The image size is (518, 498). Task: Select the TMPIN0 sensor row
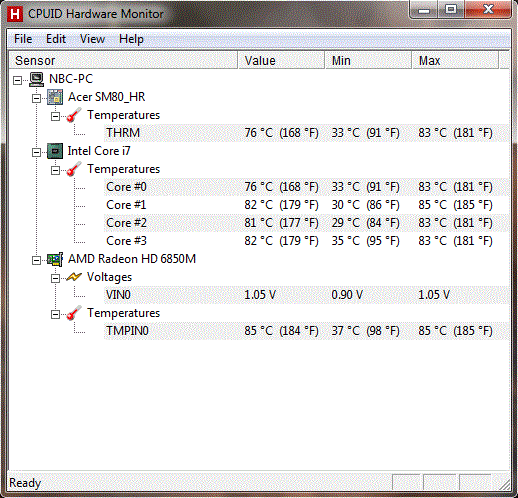(x=306, y=331)
